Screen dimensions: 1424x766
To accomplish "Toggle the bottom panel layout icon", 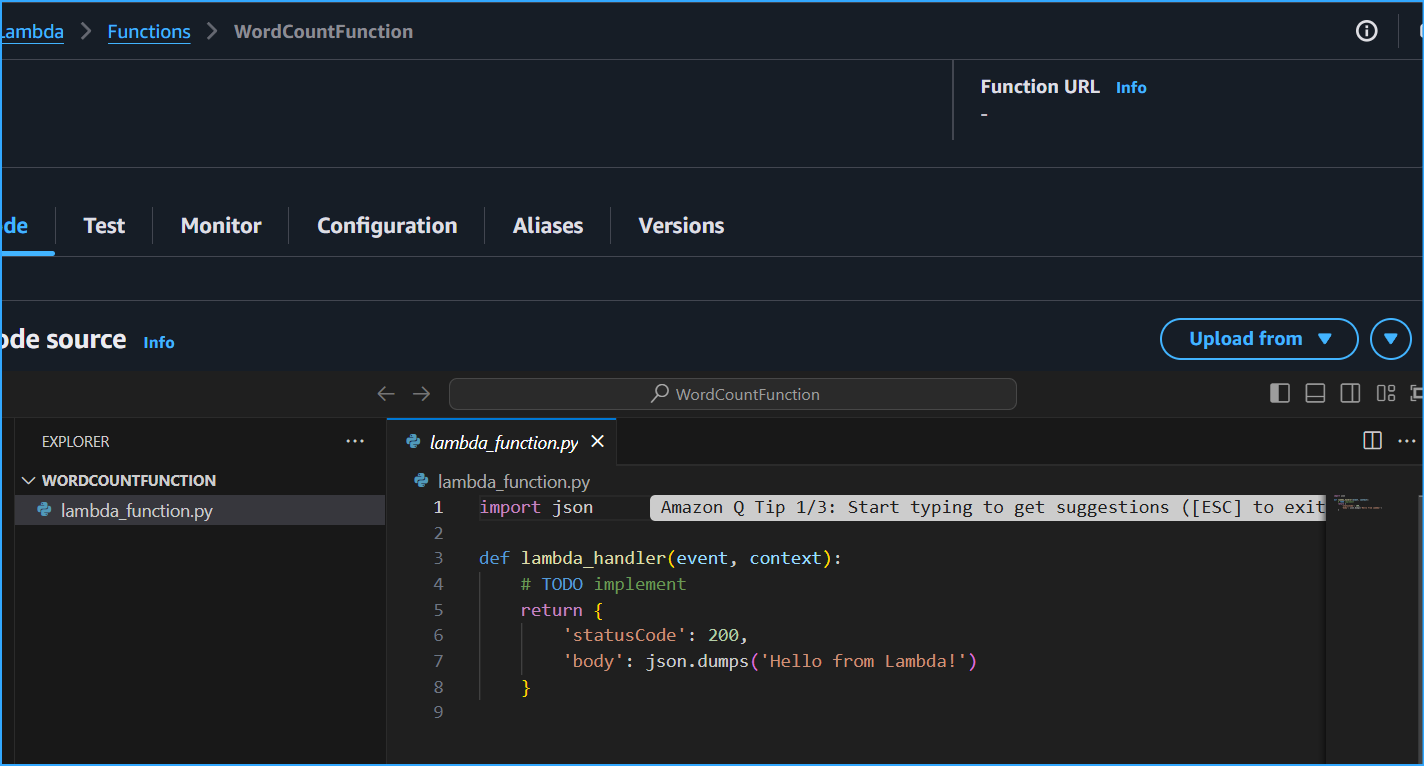I will [1315, 393].
